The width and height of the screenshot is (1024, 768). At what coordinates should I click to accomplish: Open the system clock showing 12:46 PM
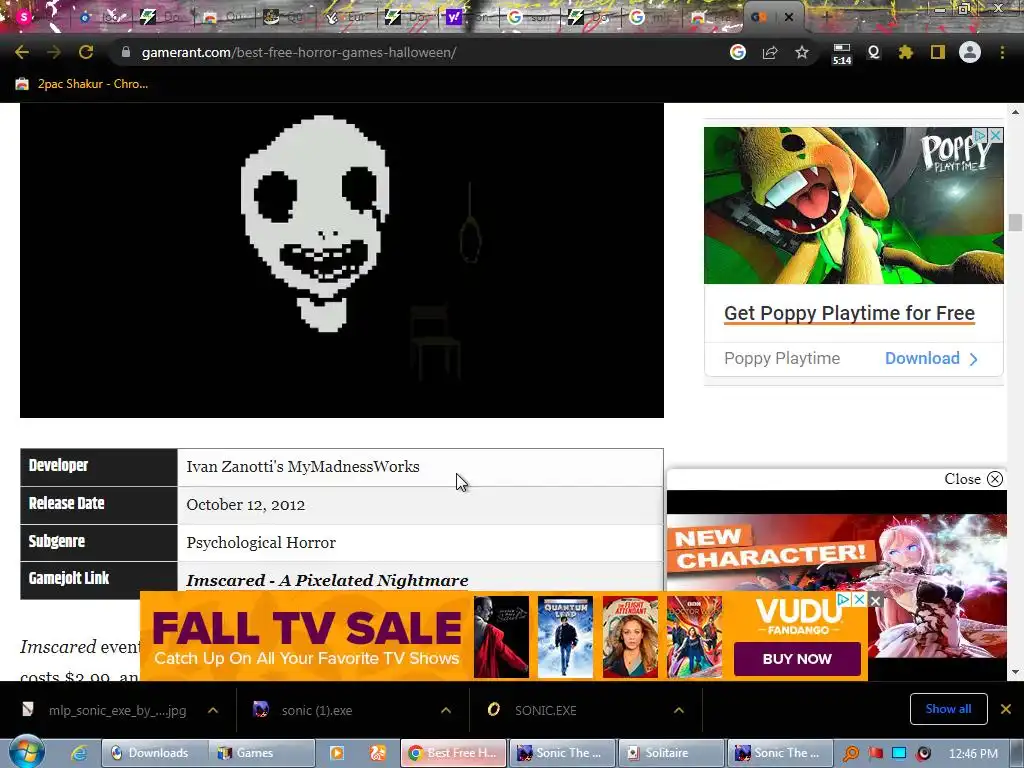[x=973, y=754]
